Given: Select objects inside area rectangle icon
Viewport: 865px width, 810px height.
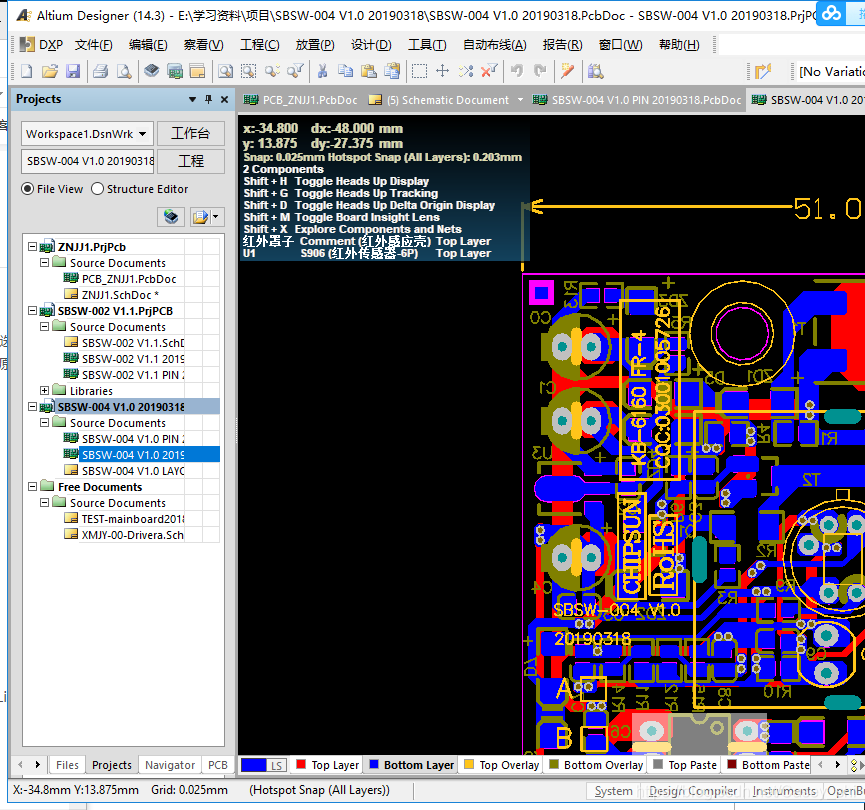Looking at the screenshot, I should [419, 71].
